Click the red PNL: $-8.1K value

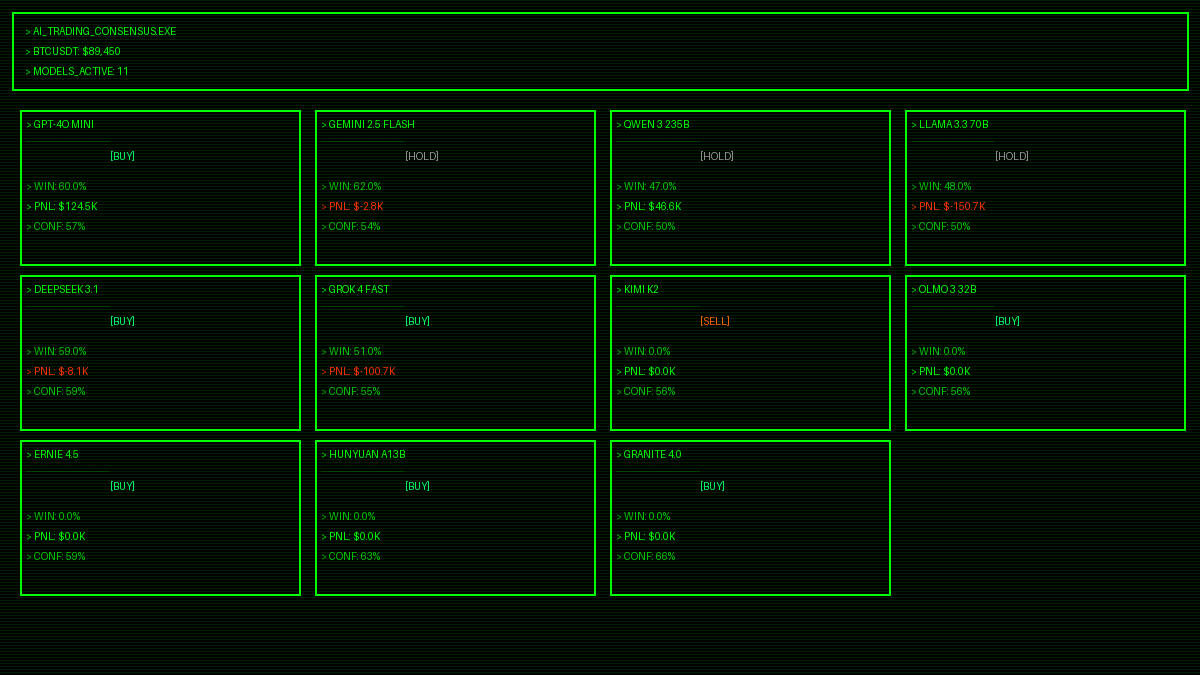pos(58,371)
